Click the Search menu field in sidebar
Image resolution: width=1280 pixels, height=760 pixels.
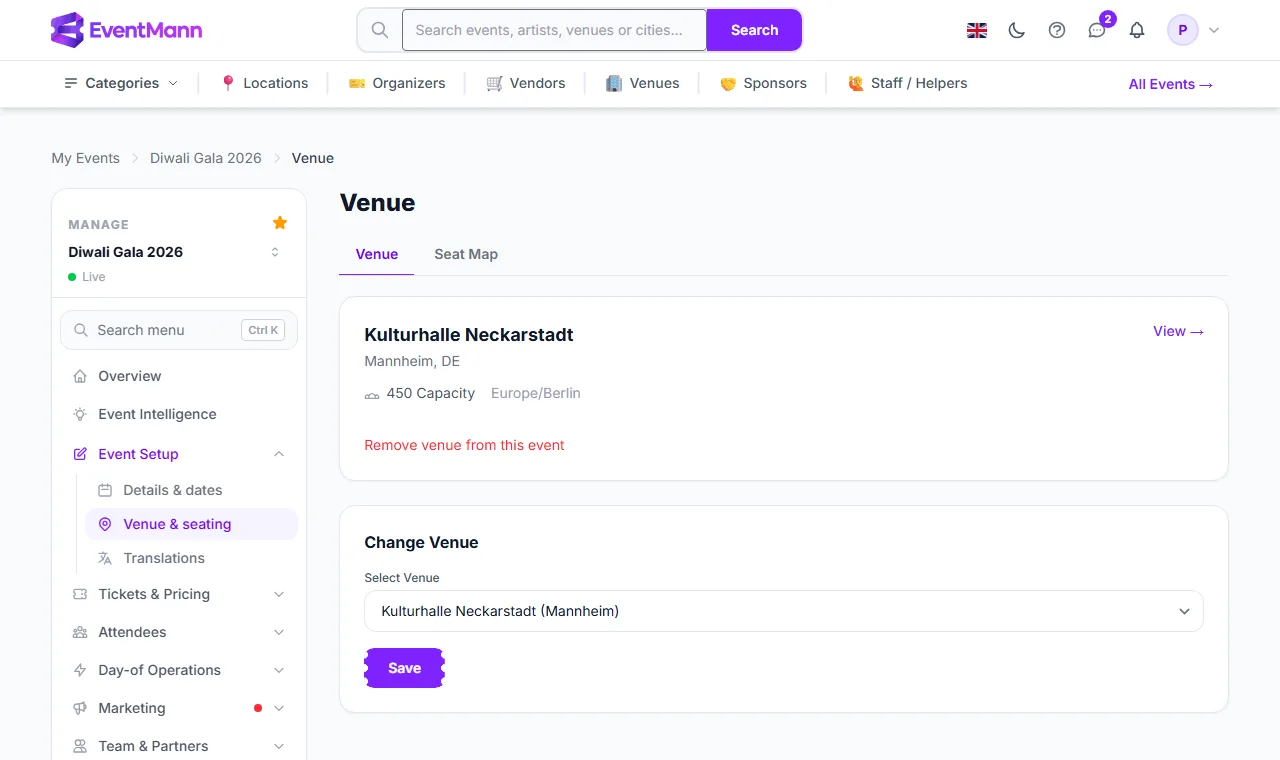coord(179,330)
